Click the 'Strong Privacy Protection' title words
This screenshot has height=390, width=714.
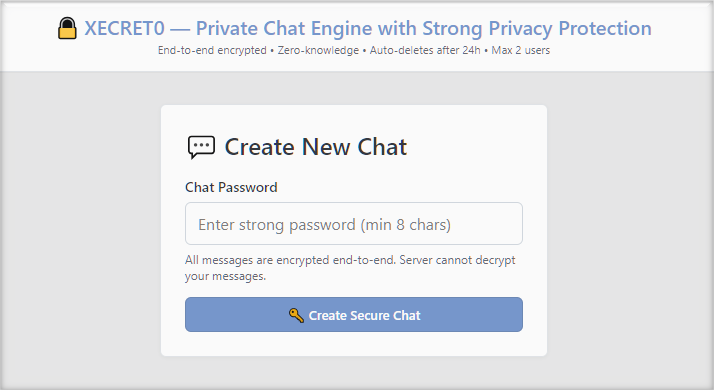tap(537, 28)
